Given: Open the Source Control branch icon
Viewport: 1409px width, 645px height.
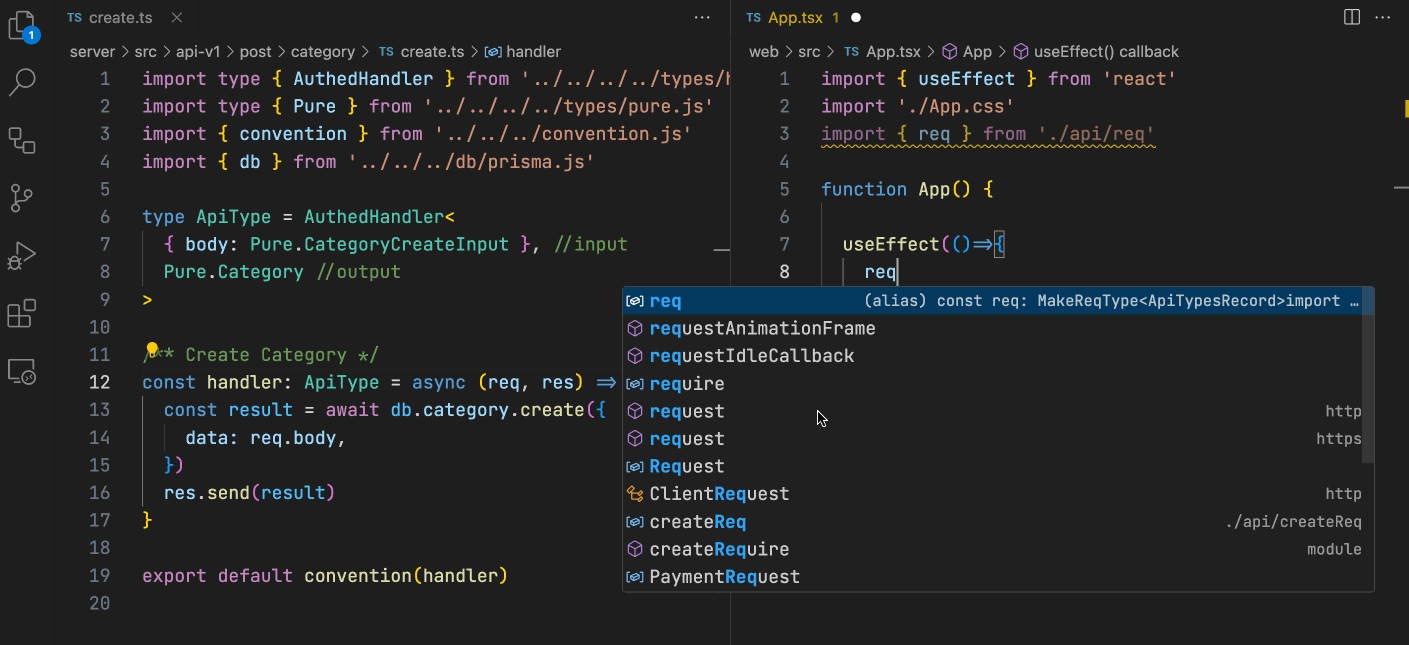Looking at the screenshot, I should point(22,198).
